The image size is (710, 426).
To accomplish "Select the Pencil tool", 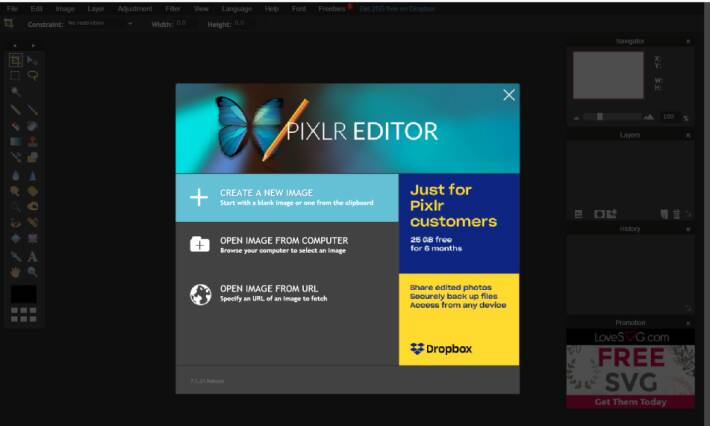I will point(15,109).
